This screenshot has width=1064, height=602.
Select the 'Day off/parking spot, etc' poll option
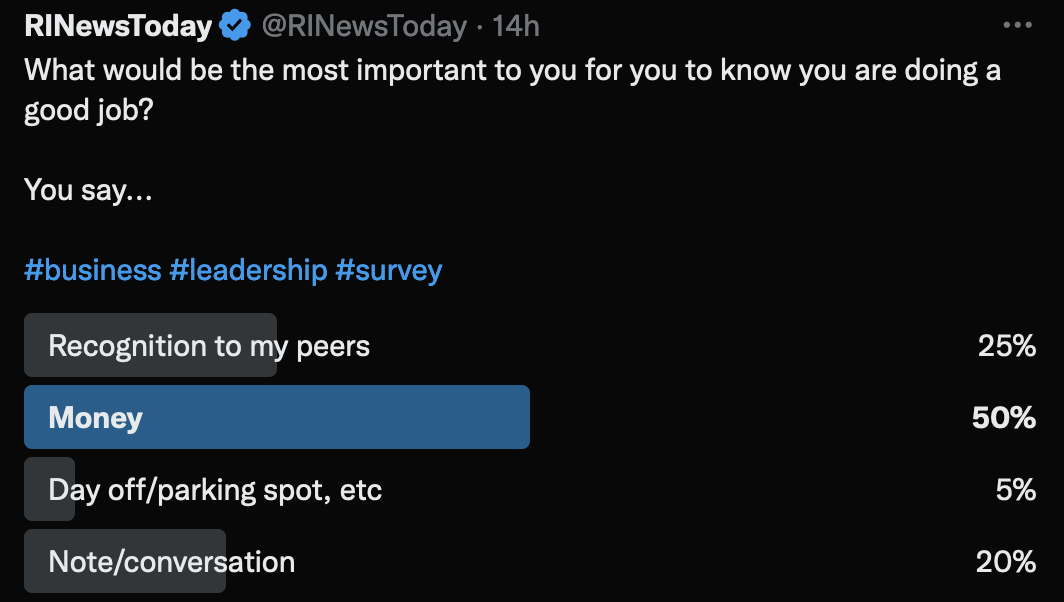pyautogui.click(x=215, y=490)
